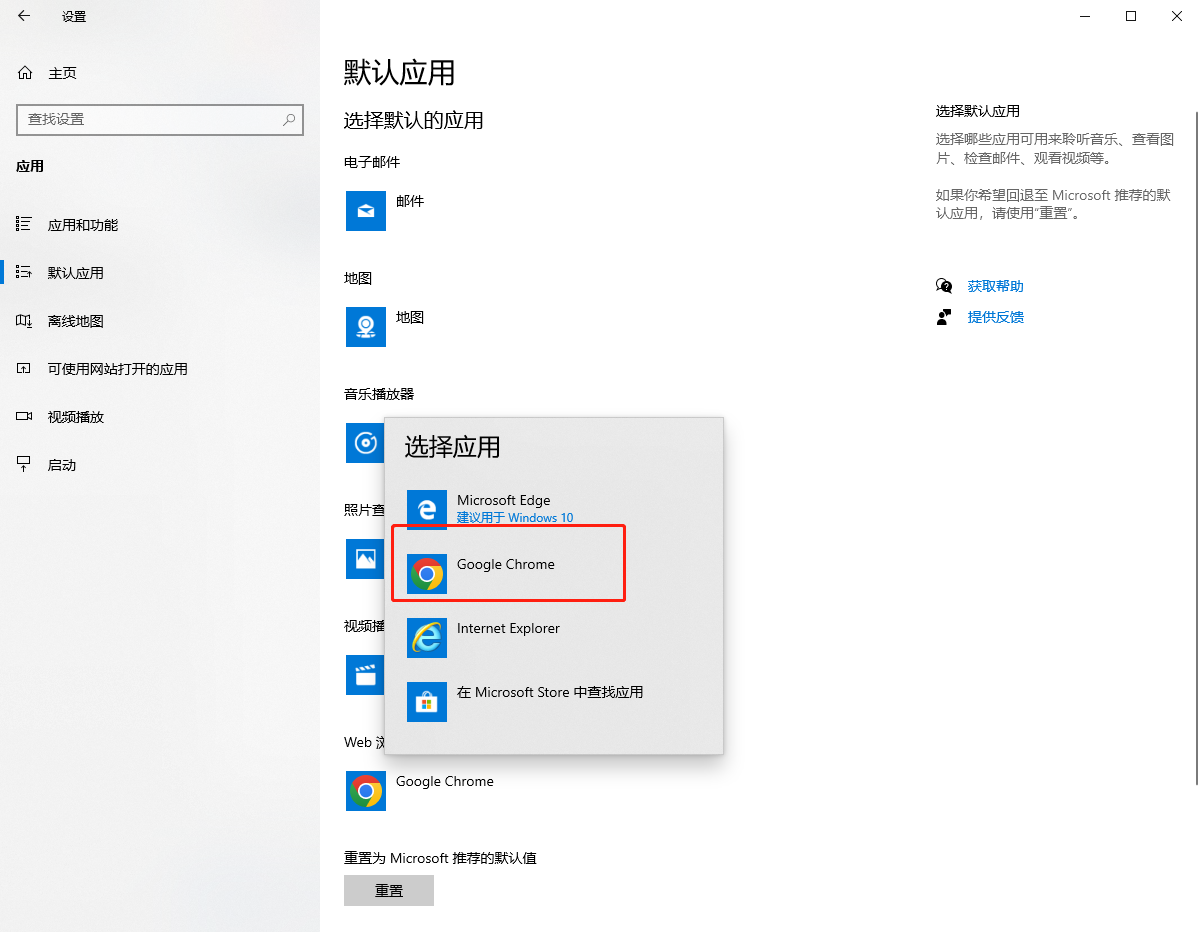Select Microsoft Edge icon in app chooser
Screen dimensions: 1200x932
pyautogui.click(x=427, y=509)
